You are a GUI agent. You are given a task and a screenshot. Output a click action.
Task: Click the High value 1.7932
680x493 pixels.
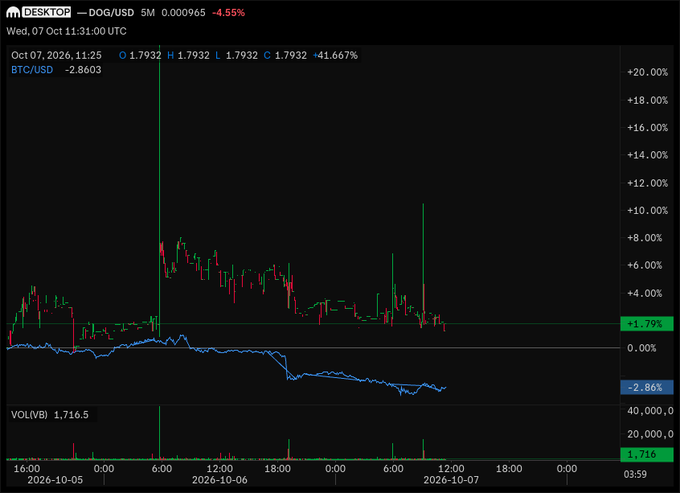click(x=193, y=56)
